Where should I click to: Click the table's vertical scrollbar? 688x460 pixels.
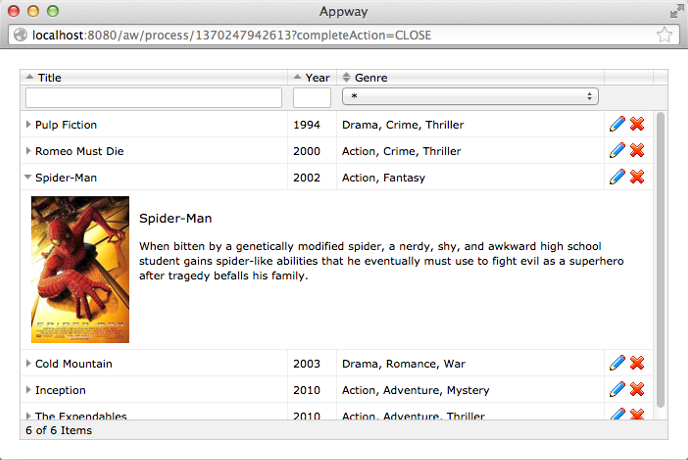point(660,260)
